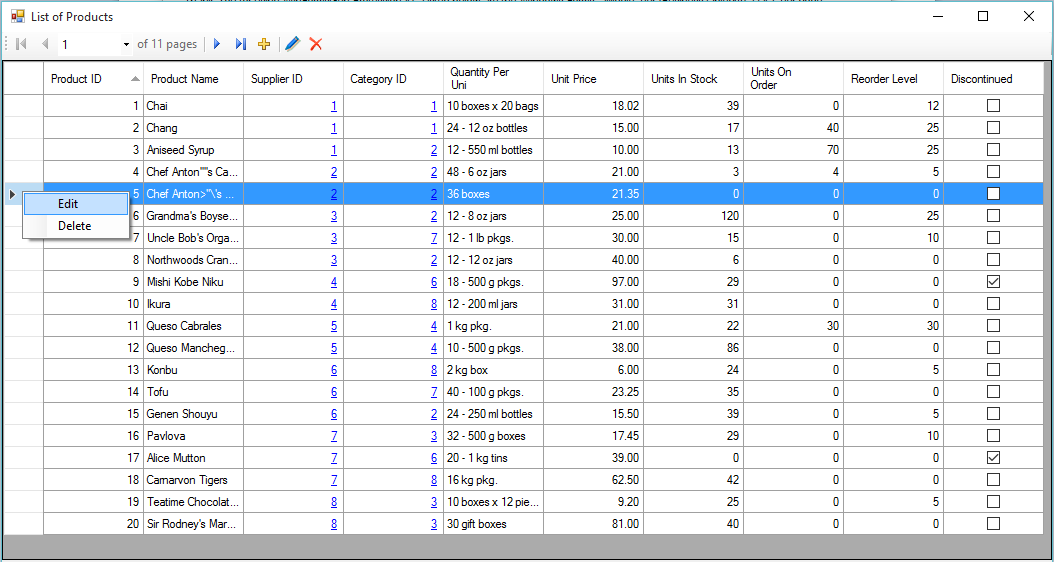Select the Queso Cabrales product name cell
The width and height of the screenshot is (1054, 562).
[194, 326]
